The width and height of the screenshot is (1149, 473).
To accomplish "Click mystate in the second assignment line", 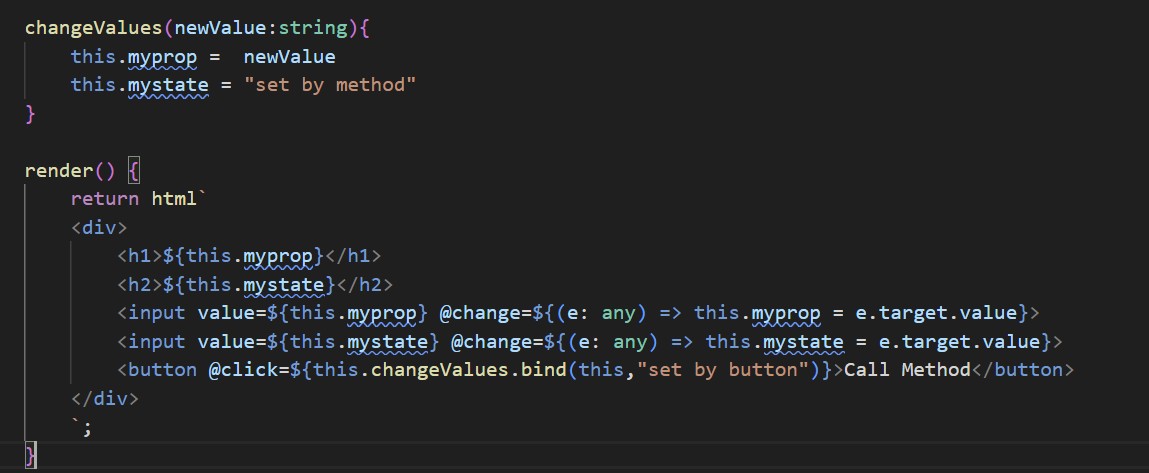I will [x=169, y=85].
